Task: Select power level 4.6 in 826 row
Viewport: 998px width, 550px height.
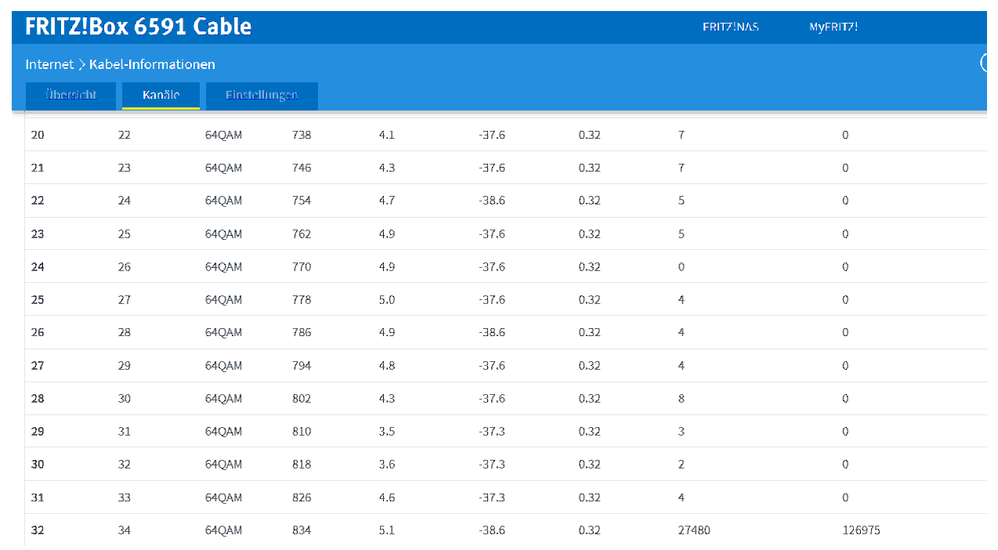Action: point(387,498)
